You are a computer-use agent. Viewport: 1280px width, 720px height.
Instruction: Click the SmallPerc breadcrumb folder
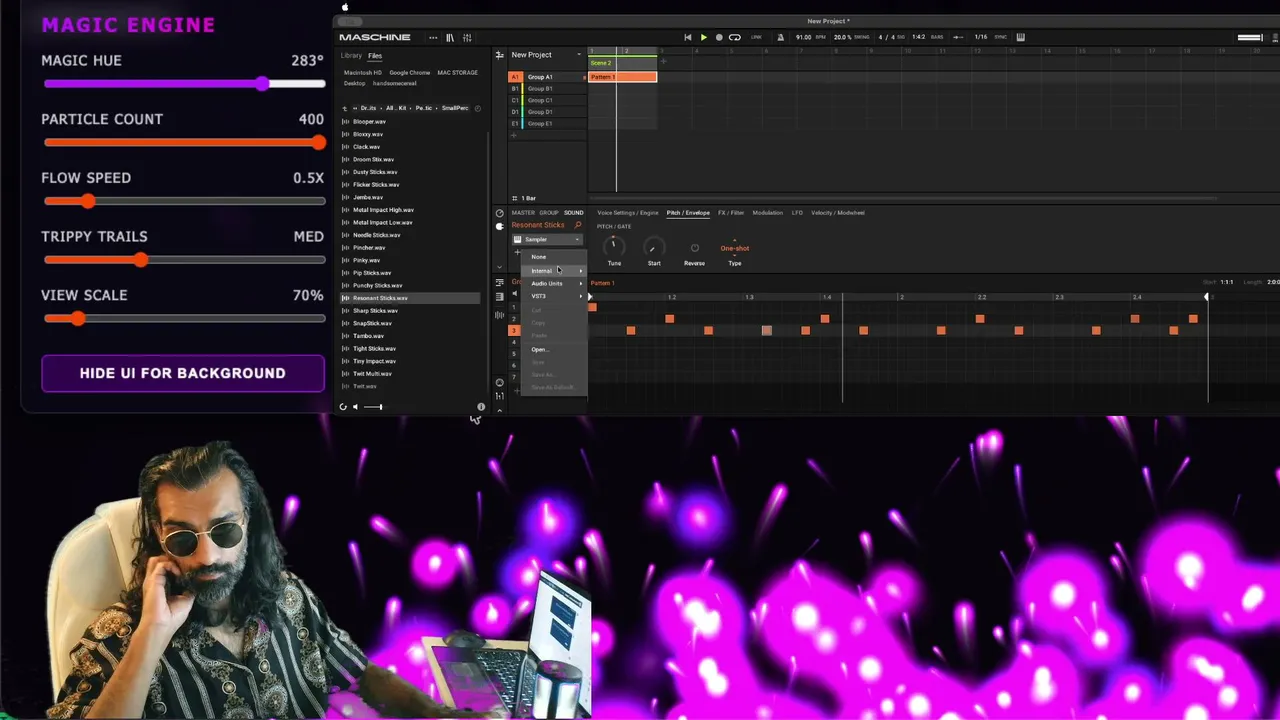point(455,108)
